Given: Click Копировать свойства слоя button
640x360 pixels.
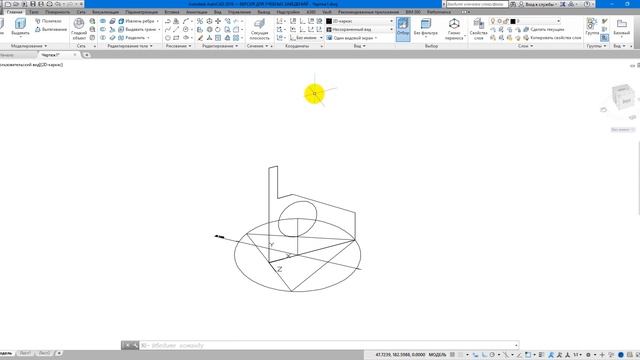Looking at the screenshot, I should [x=552, y=38].
